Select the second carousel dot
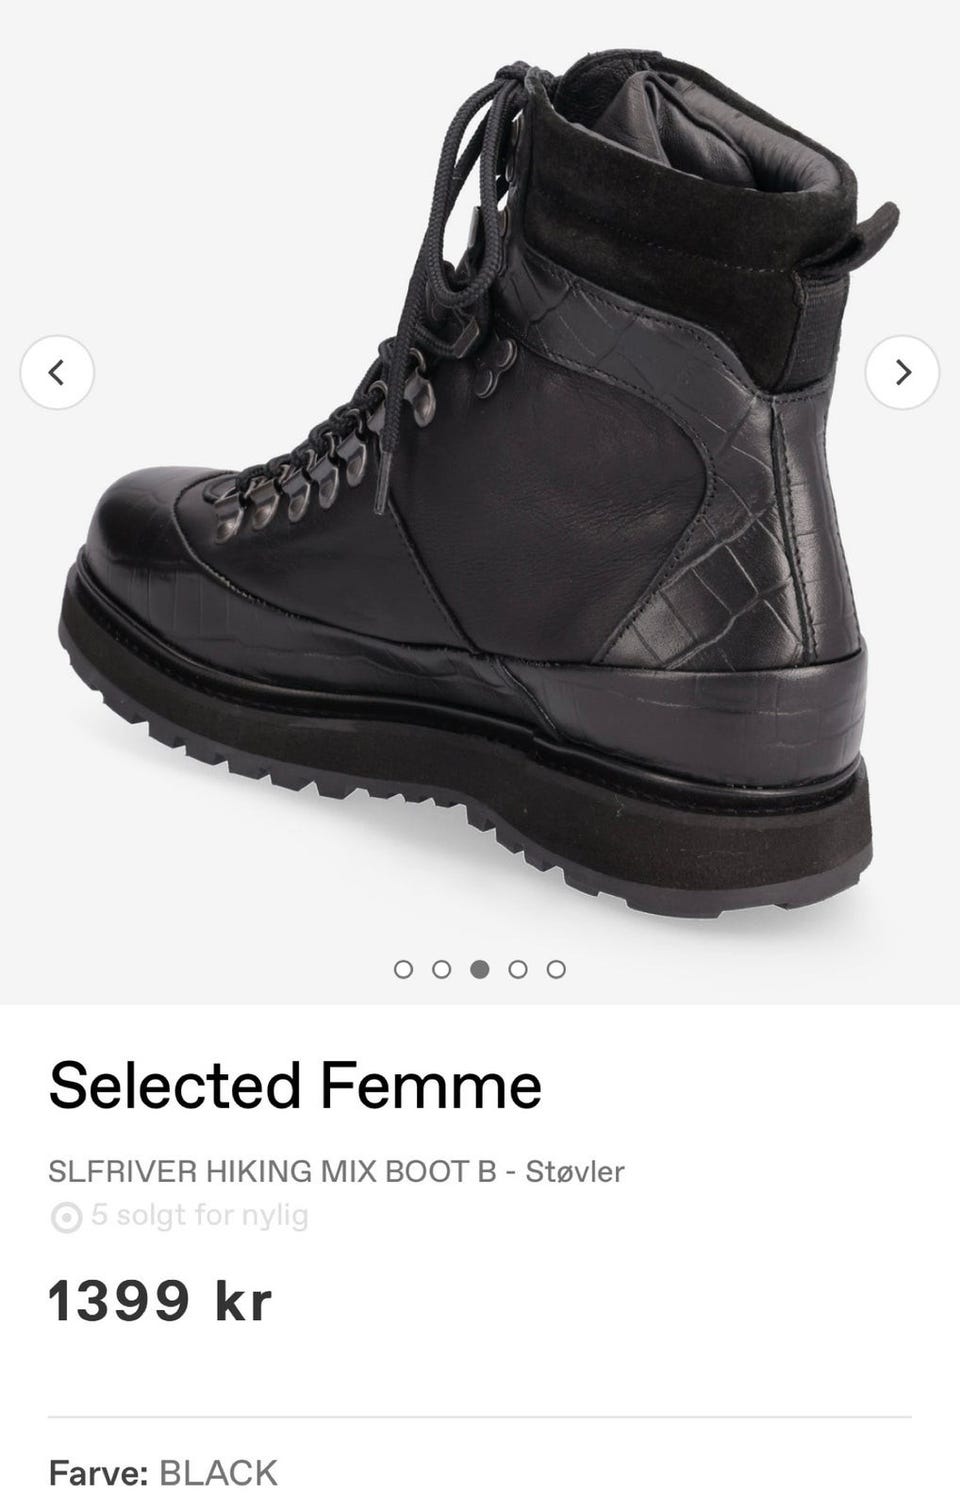Image resolution: width=960 pixels, height=1509 pixels. (441, 969)
